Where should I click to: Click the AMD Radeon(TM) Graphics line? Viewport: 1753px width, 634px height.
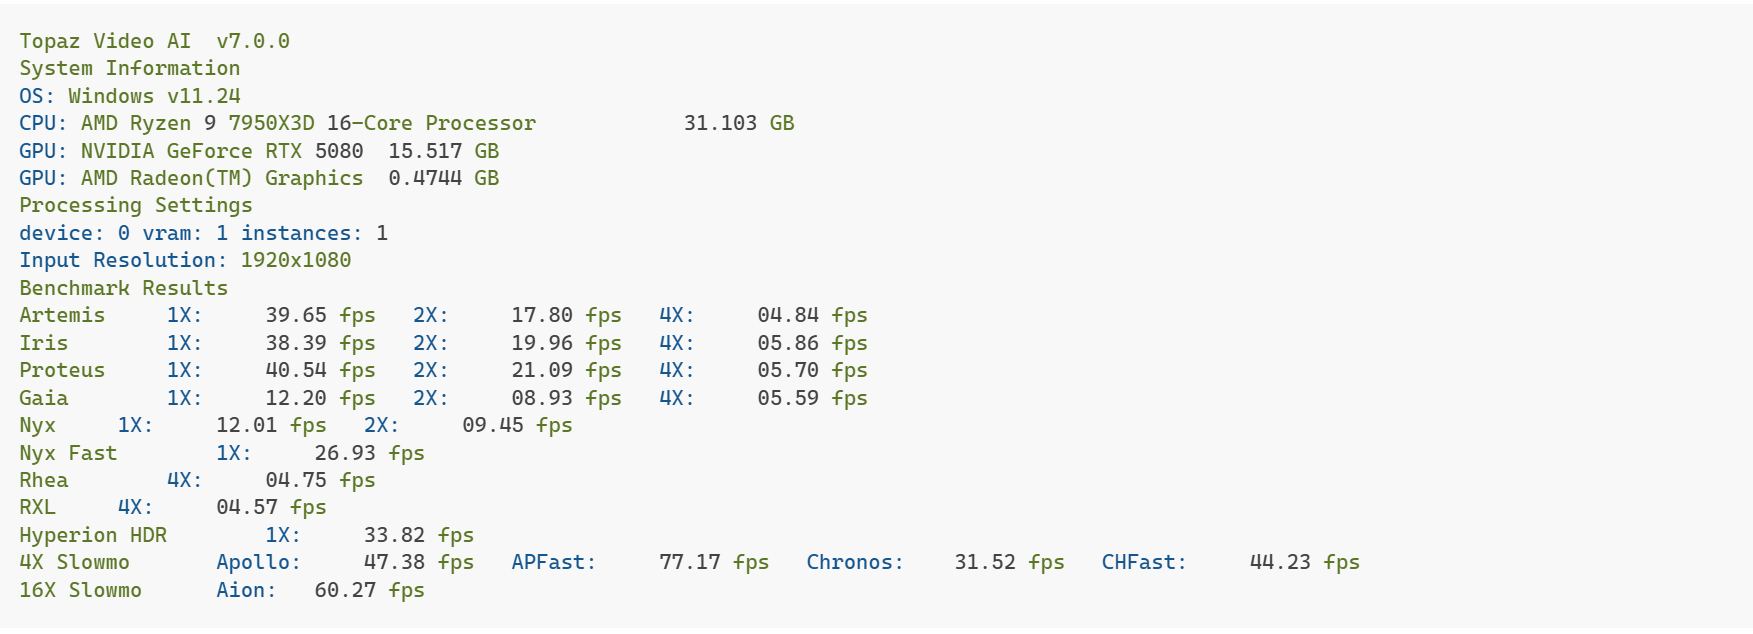(222, 178)
